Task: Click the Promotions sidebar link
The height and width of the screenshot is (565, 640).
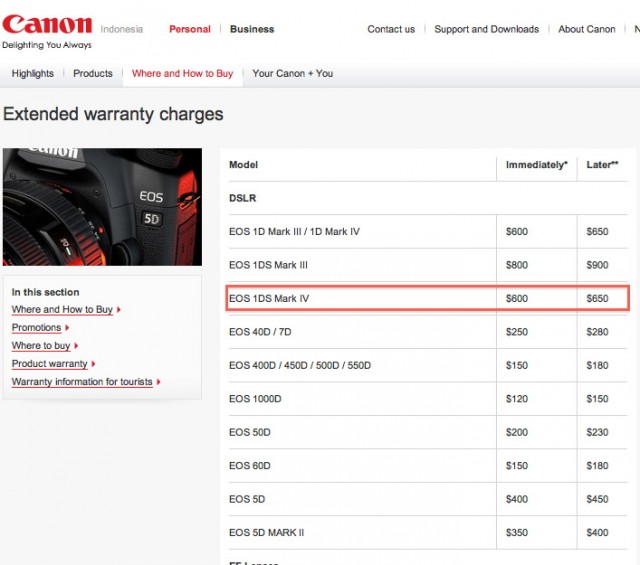Action: 36,328
